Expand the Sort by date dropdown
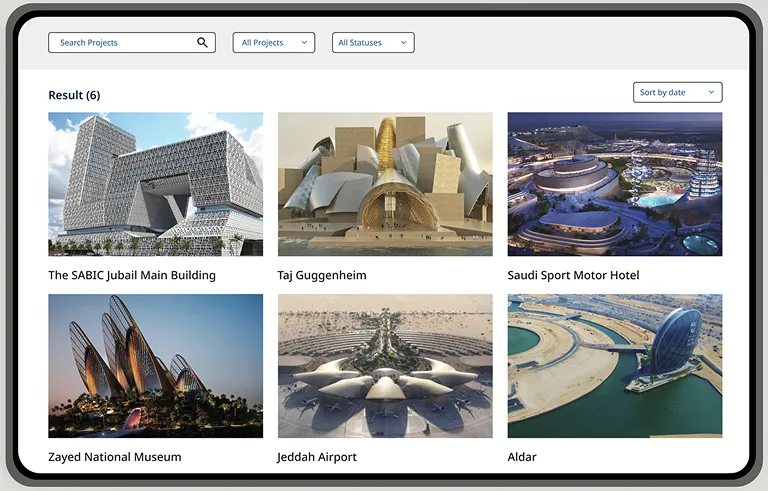This screenshot has height=491, width=768. point(677,92)
